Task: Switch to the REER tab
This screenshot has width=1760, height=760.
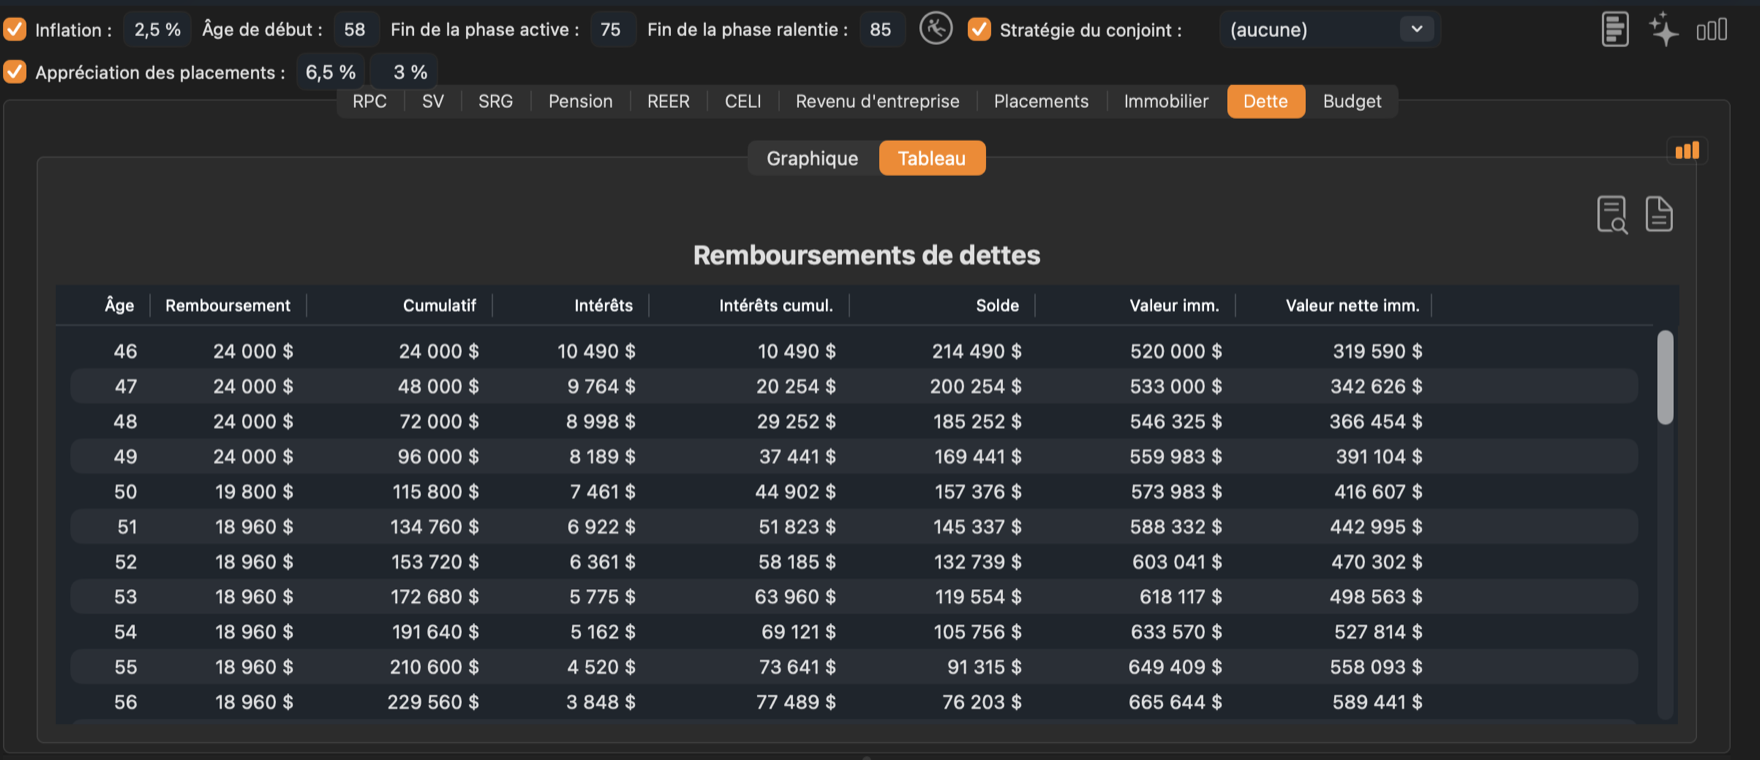Action: click(x=668, y=101)
